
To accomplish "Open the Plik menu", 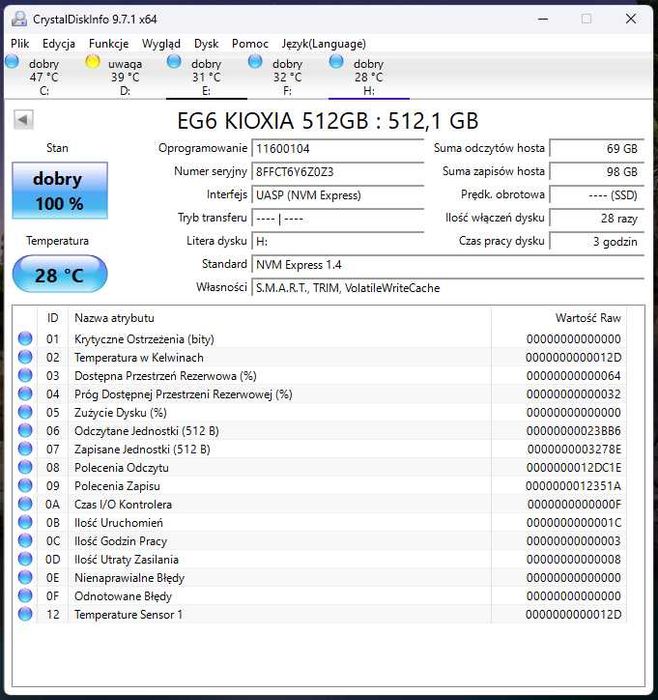I will (x=20, y=44).
